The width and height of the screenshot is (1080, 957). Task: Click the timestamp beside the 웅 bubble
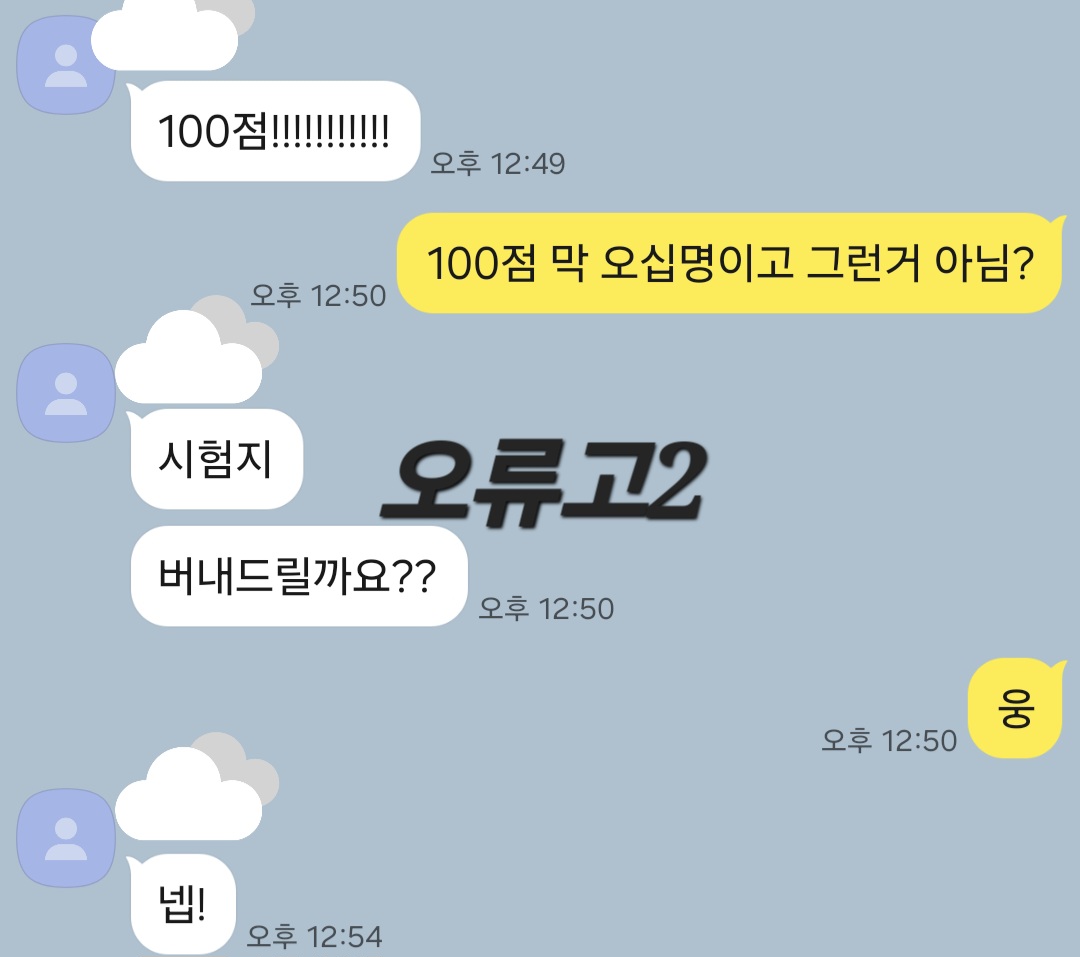click(x=889, y=741)
